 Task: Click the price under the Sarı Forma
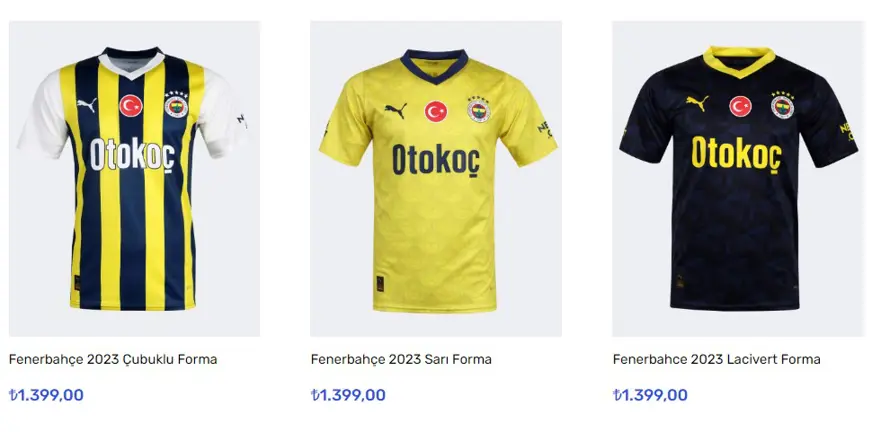click(x=348, y=395)
